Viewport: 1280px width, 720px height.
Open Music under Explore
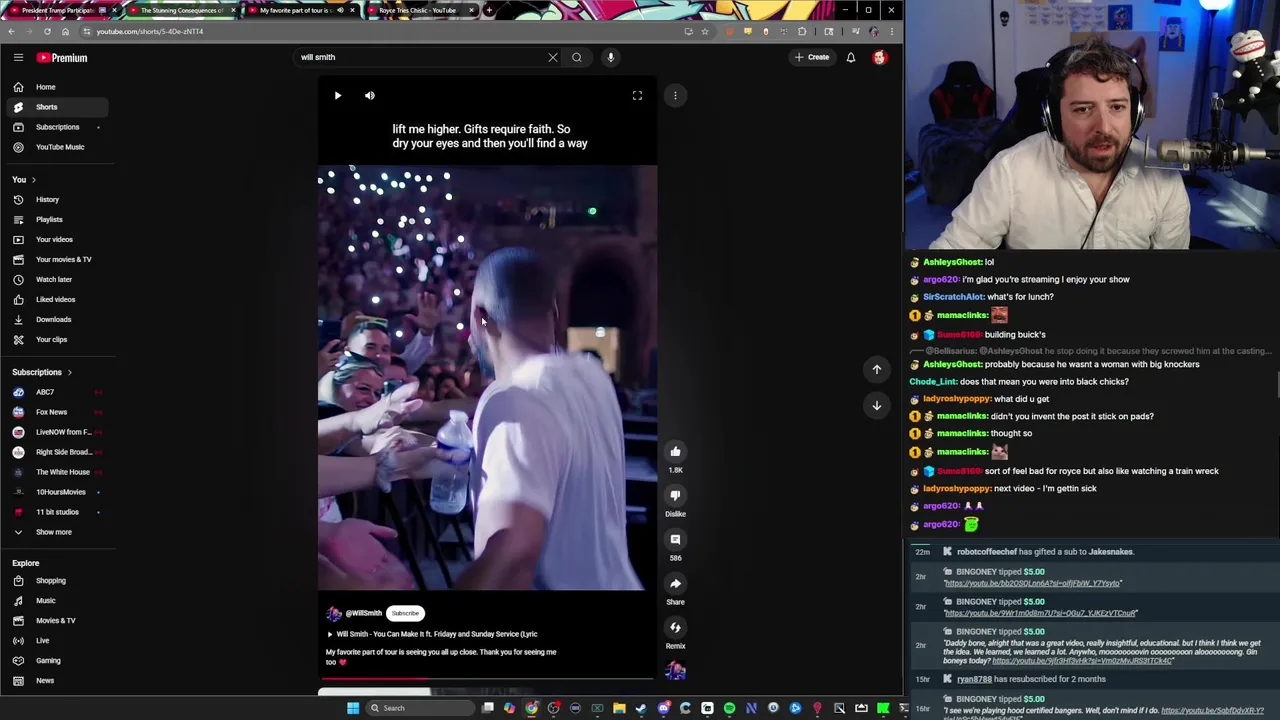(x=58, y=601)
